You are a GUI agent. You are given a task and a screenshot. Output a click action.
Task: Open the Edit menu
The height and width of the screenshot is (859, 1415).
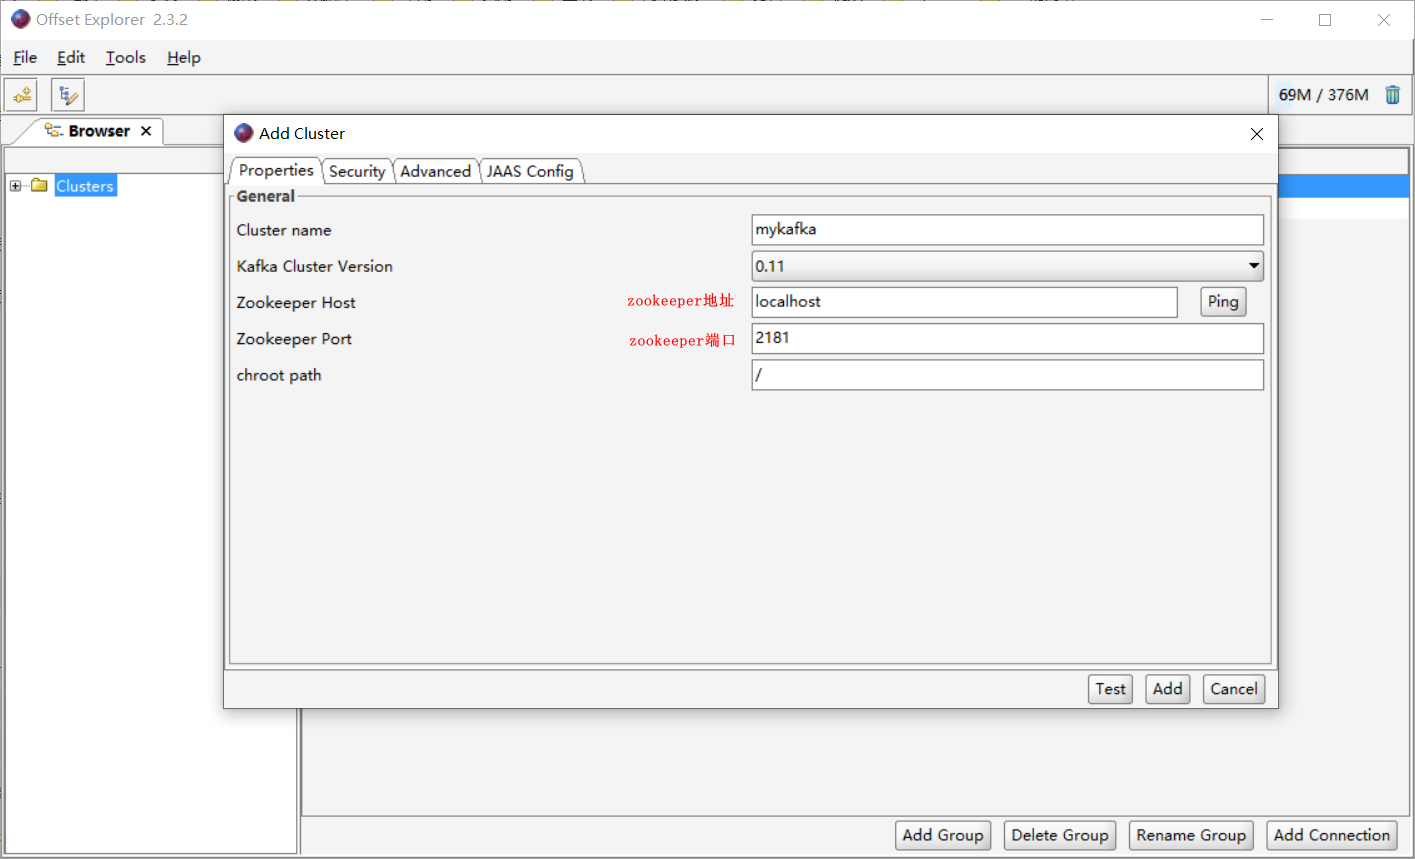pyautogui.click(x=71, y=57)
